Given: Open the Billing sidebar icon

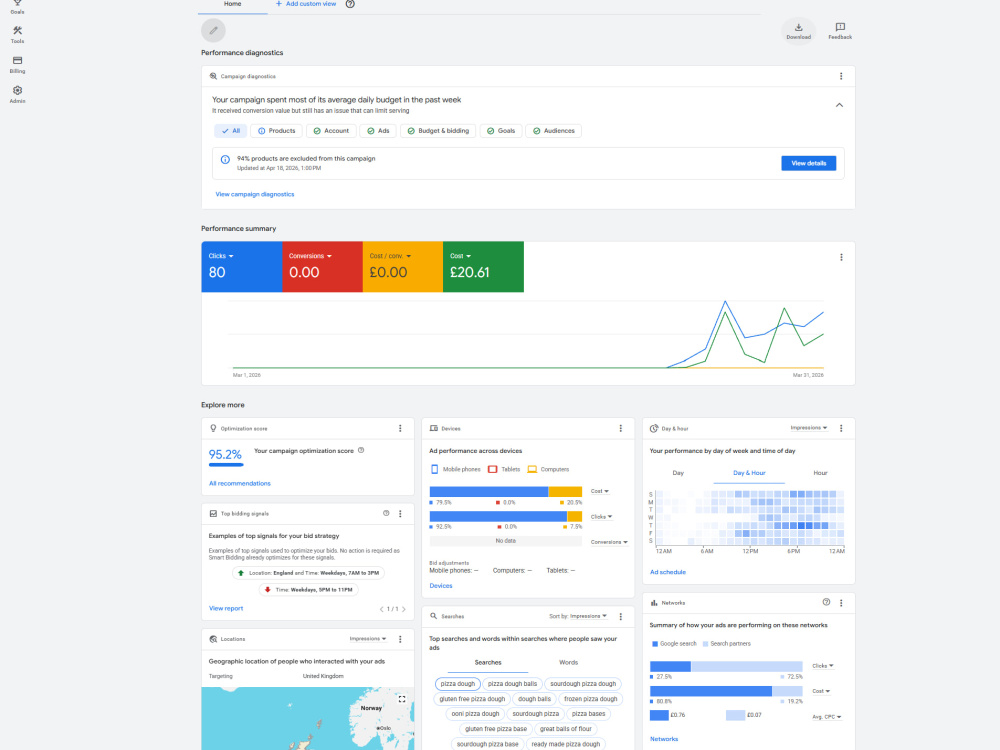Looking at the screenshot, I should pyautogui.click(x=17, y=64).
